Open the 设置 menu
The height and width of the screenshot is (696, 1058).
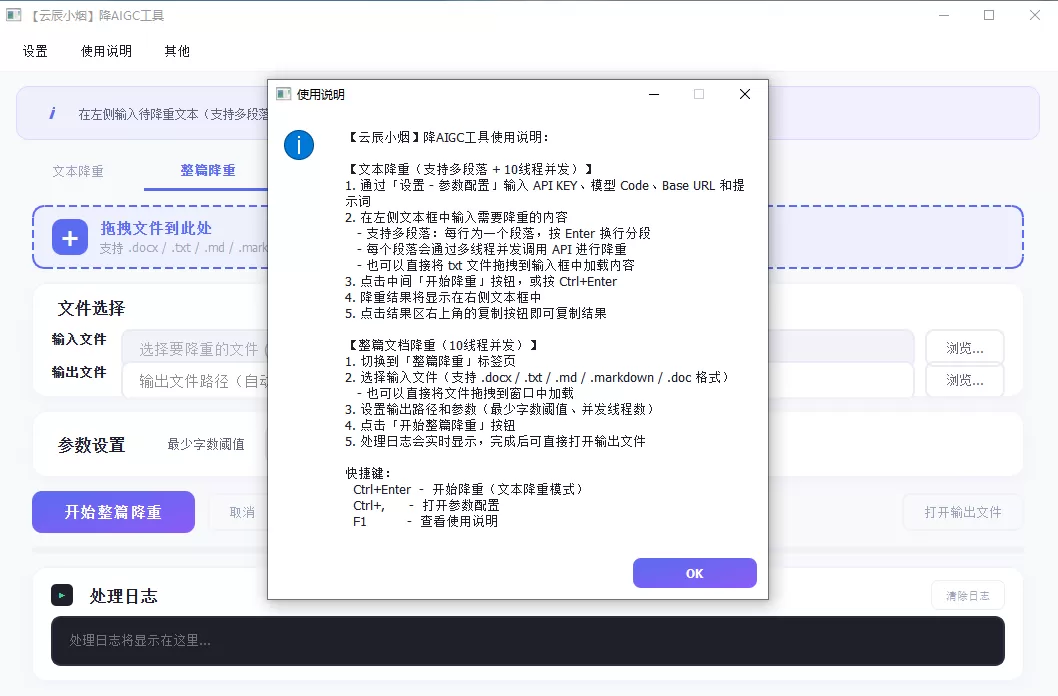(x=35, y=51)
